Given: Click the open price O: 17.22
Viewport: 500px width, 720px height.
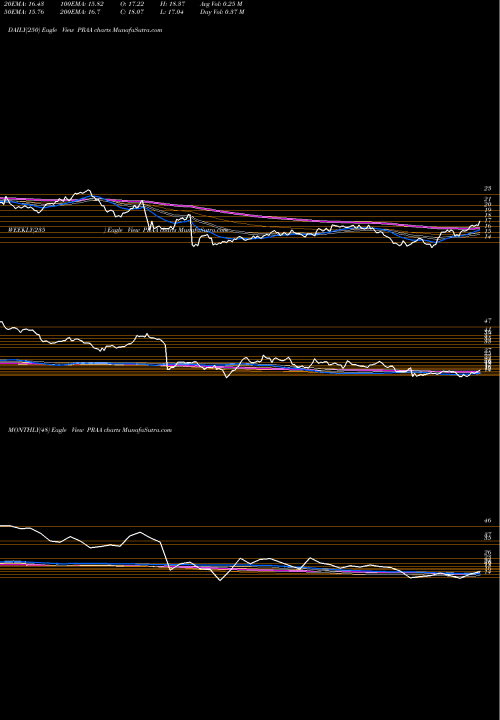Looking at the screenshot, I should (x=132, y=4).
